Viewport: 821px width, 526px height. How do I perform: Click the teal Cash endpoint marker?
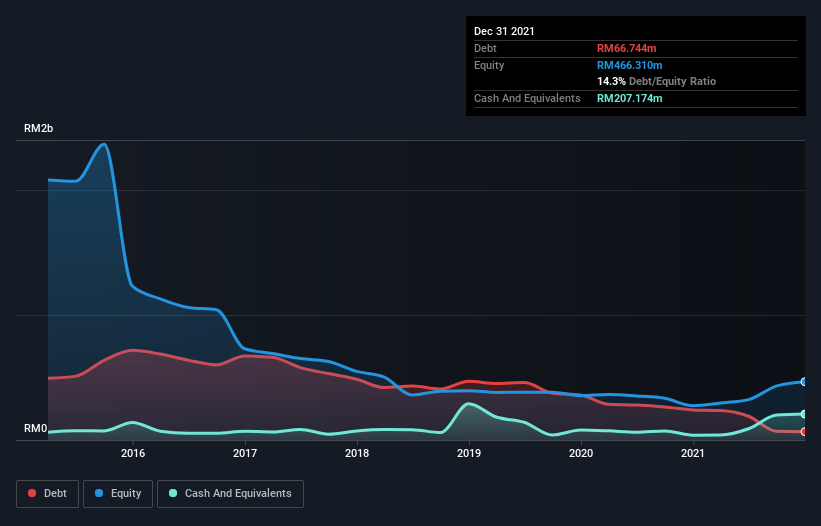(x=804, y=414)
